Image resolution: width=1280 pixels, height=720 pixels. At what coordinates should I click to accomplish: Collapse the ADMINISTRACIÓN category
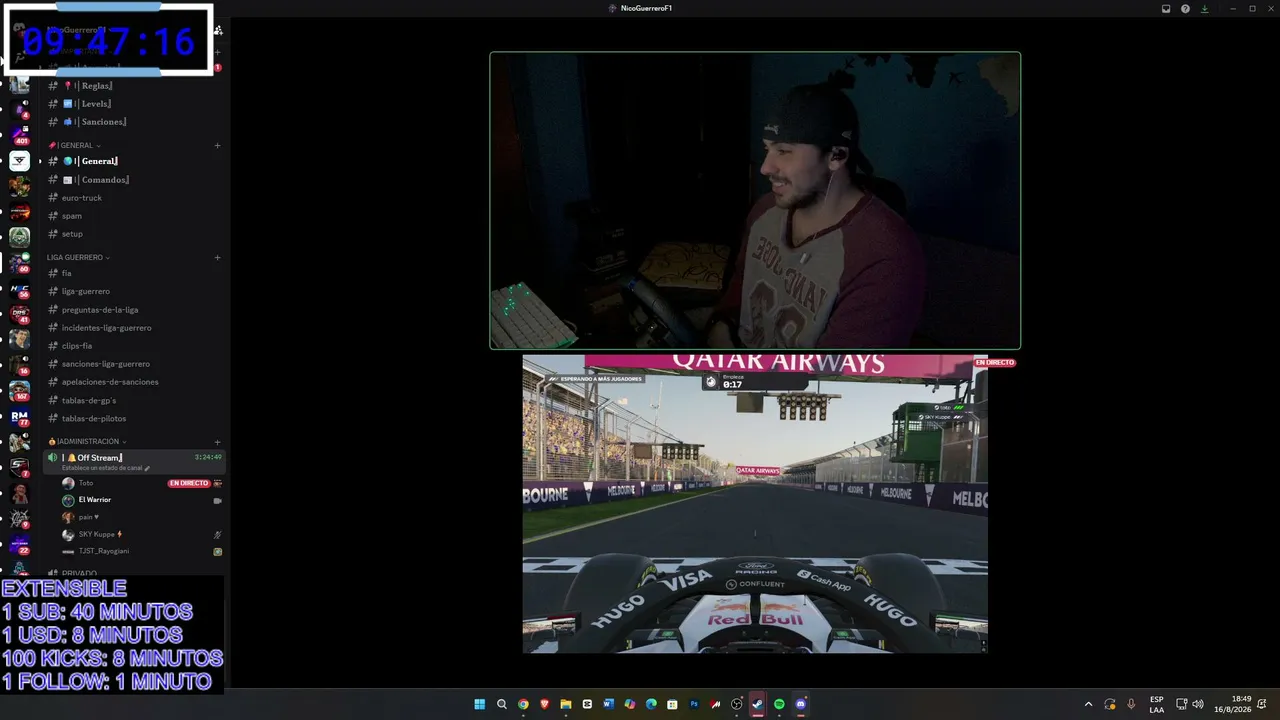click(x=87, y=442)
